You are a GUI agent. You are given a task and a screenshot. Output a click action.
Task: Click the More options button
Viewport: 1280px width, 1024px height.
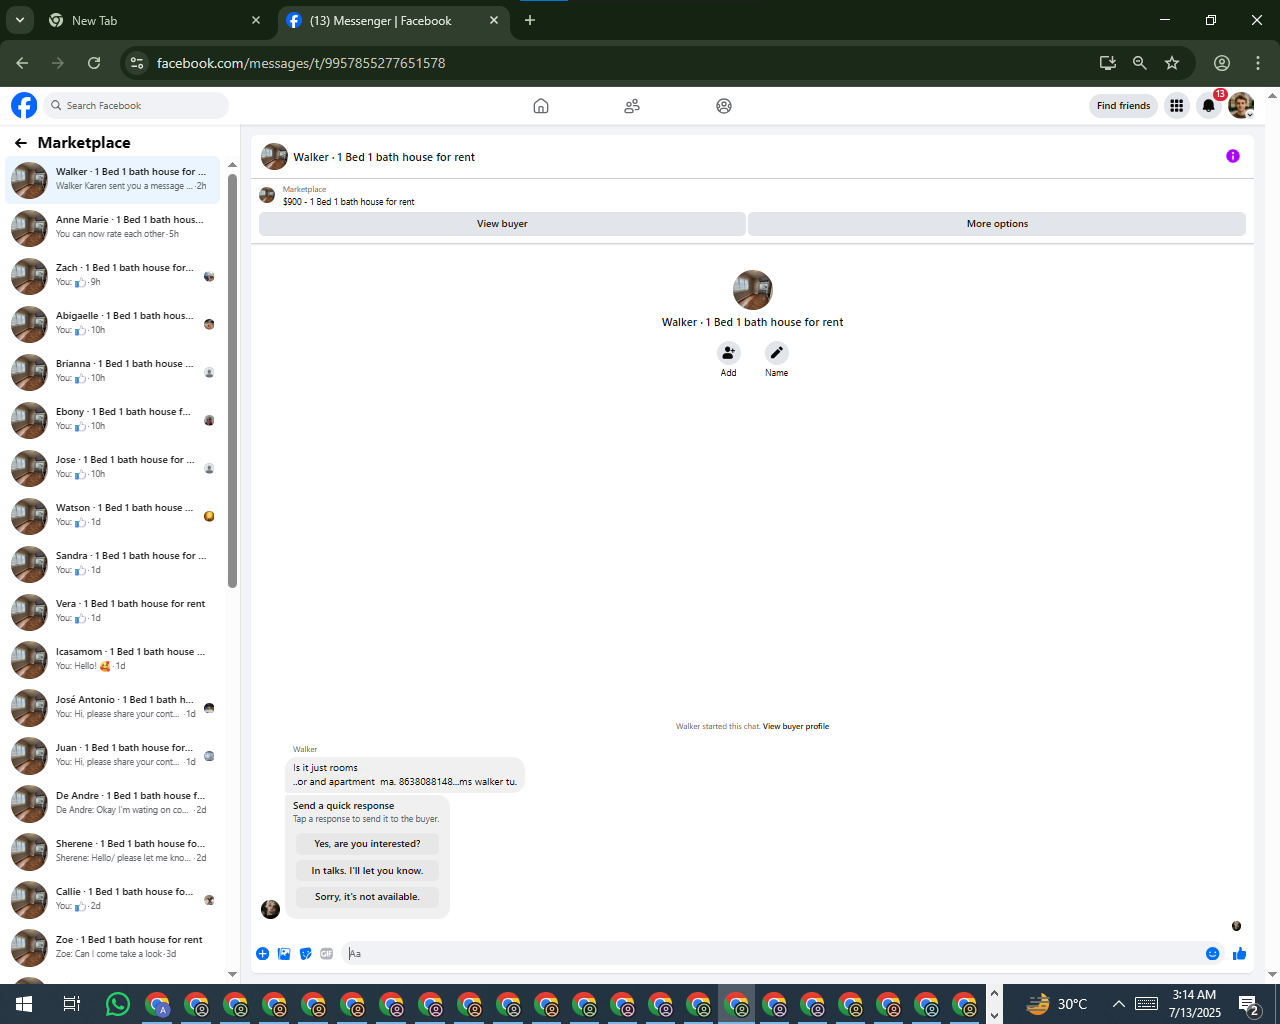(x=997, y=224)
